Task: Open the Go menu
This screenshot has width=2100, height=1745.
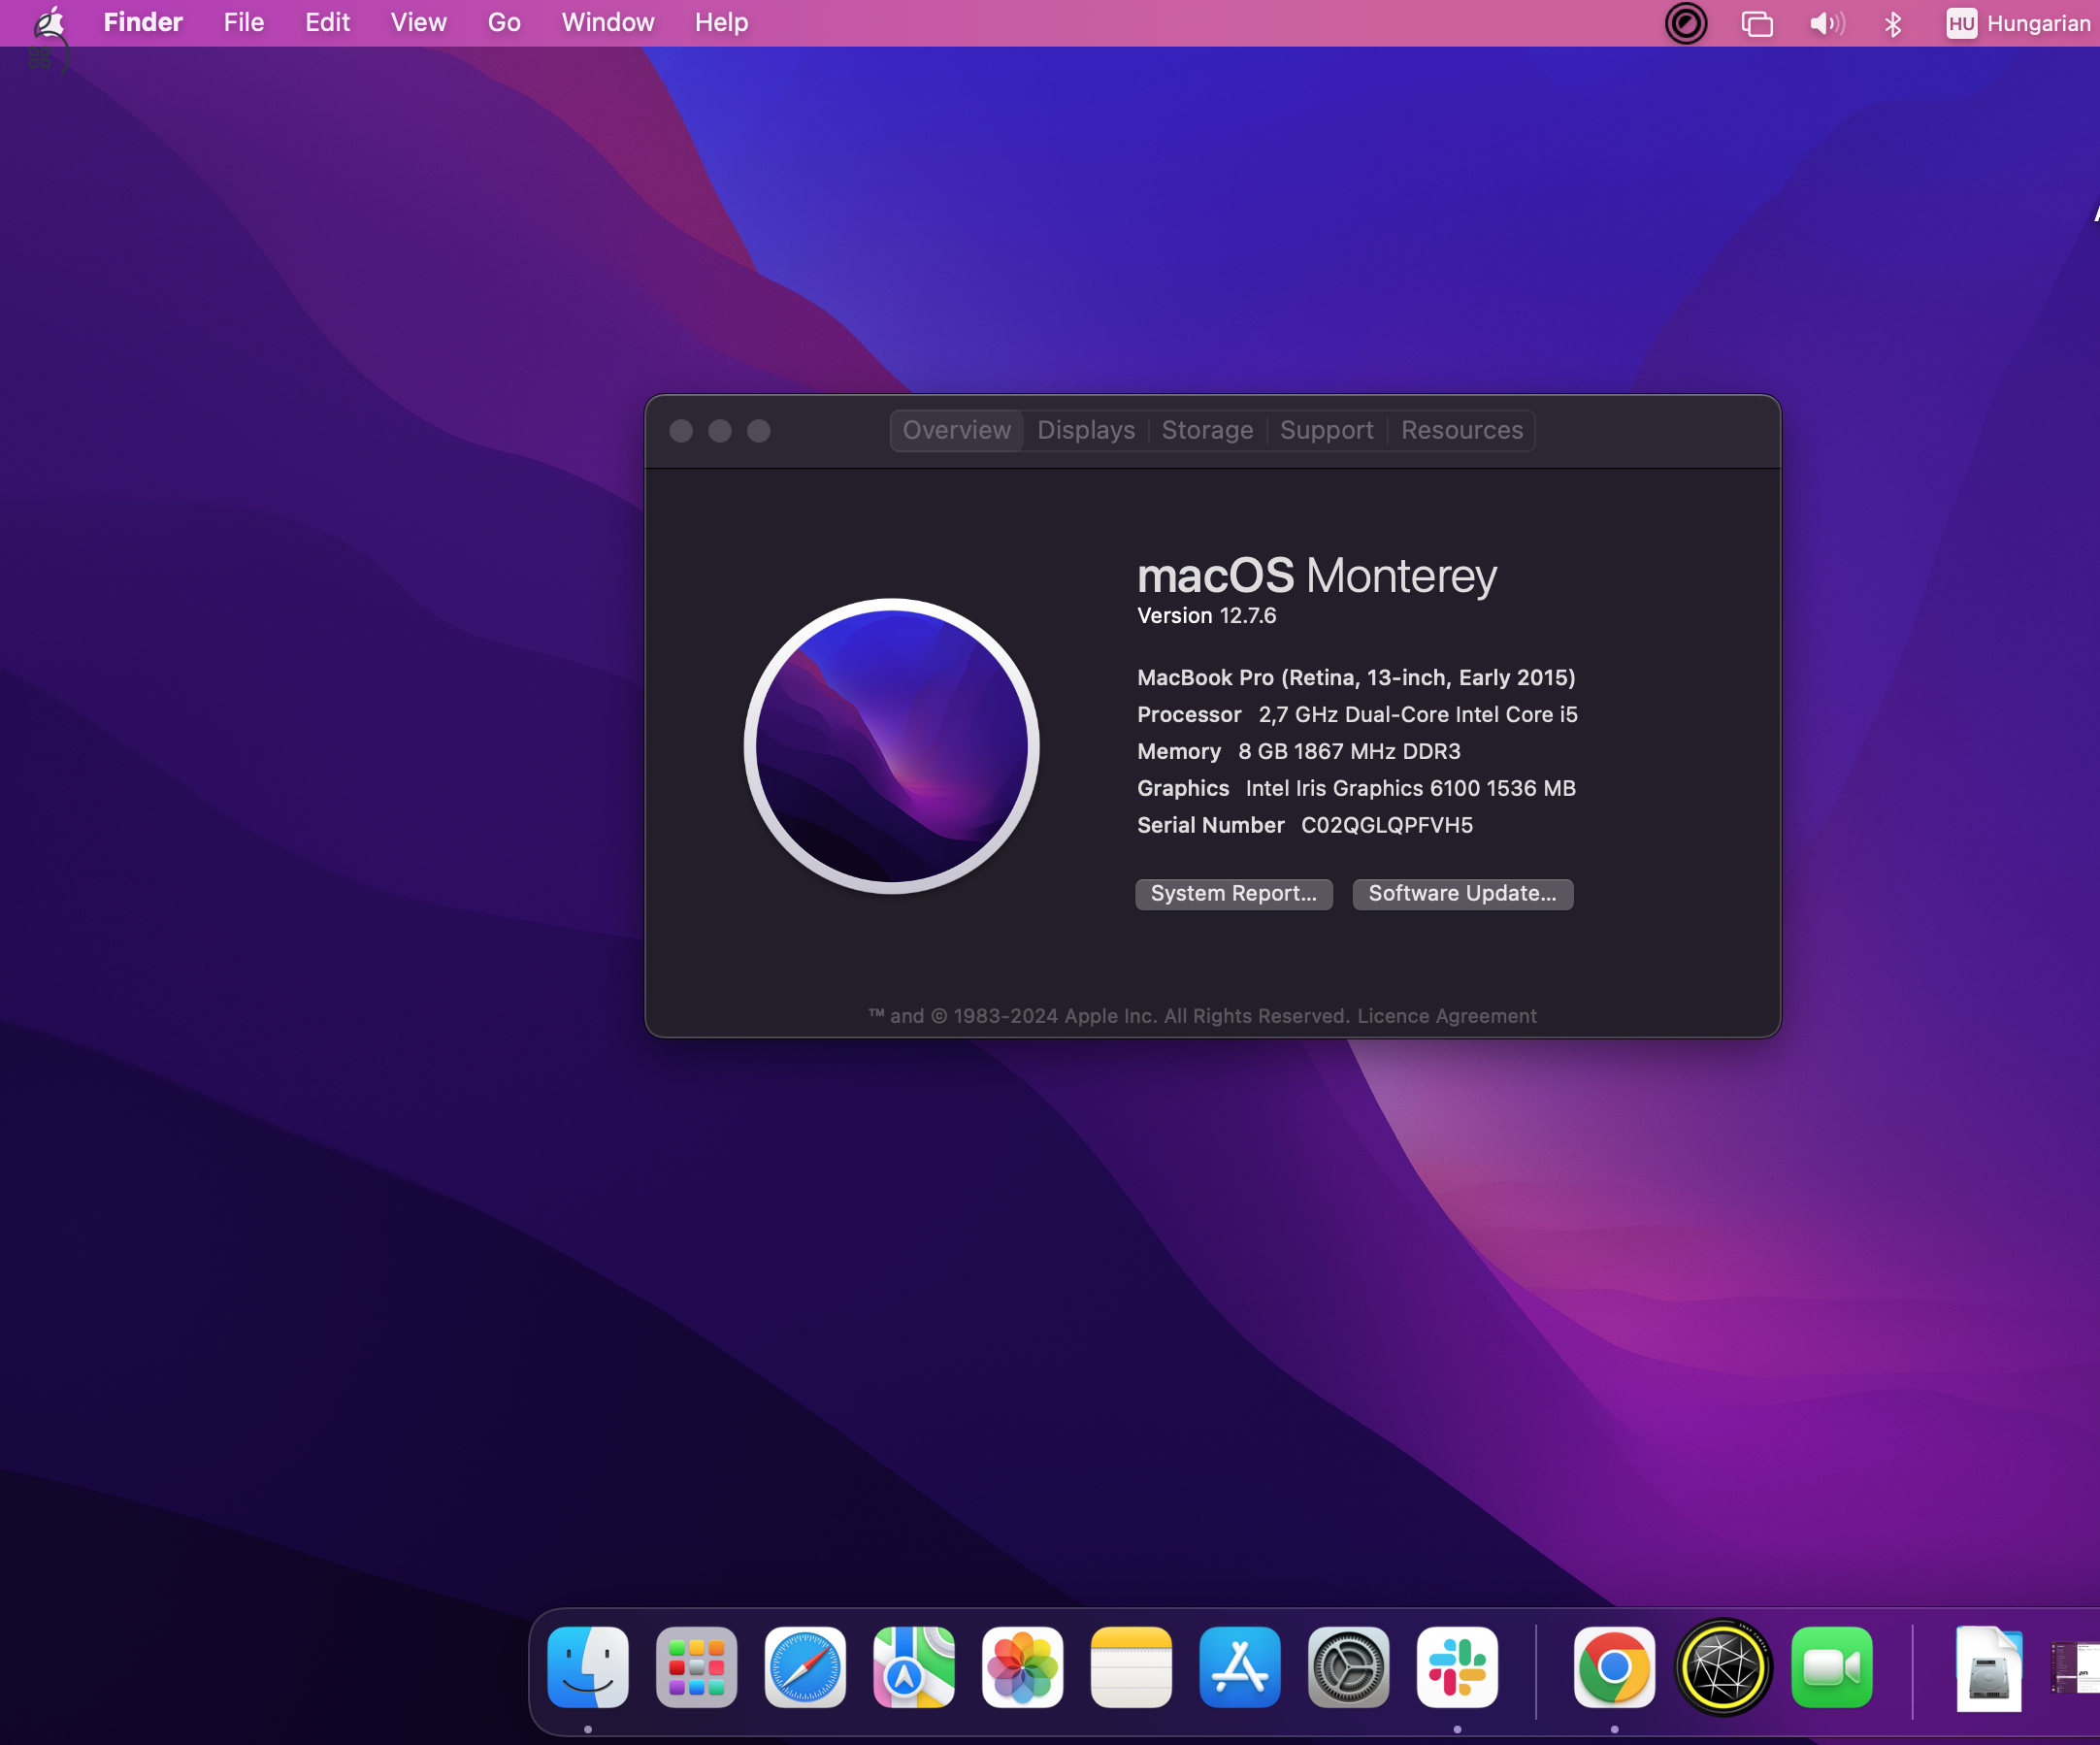Action: (505, 22)
